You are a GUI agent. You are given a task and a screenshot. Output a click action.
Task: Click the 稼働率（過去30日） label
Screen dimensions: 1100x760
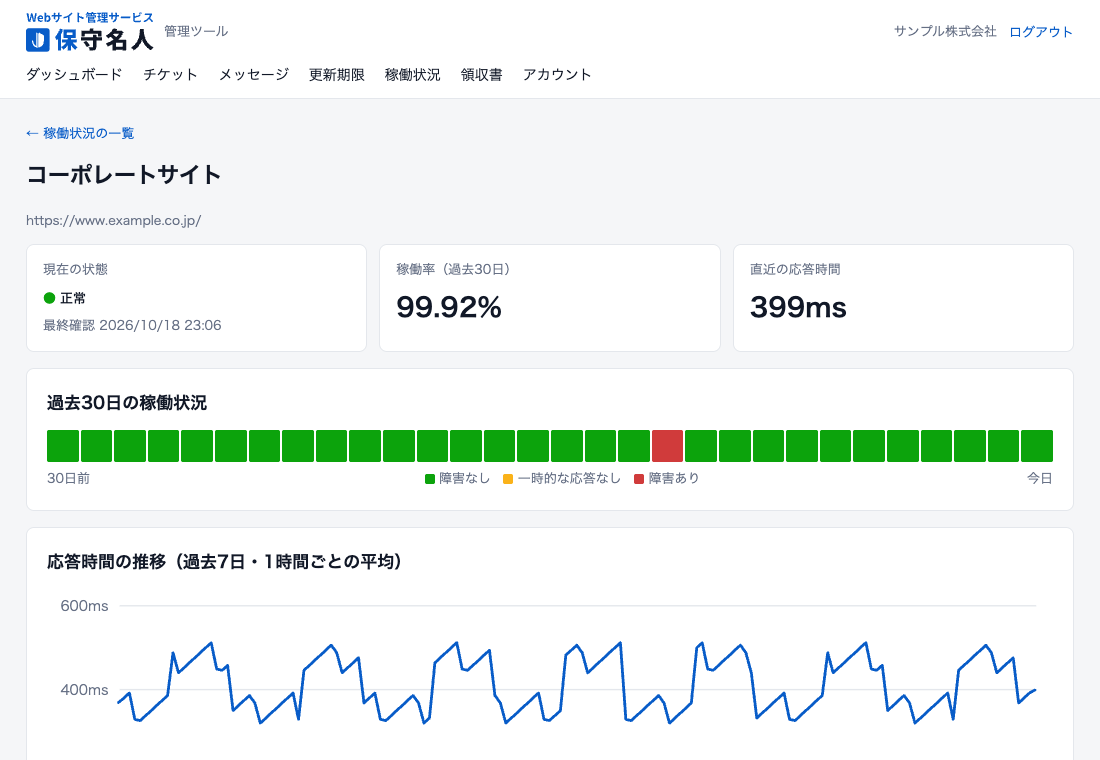click(453, 269)
